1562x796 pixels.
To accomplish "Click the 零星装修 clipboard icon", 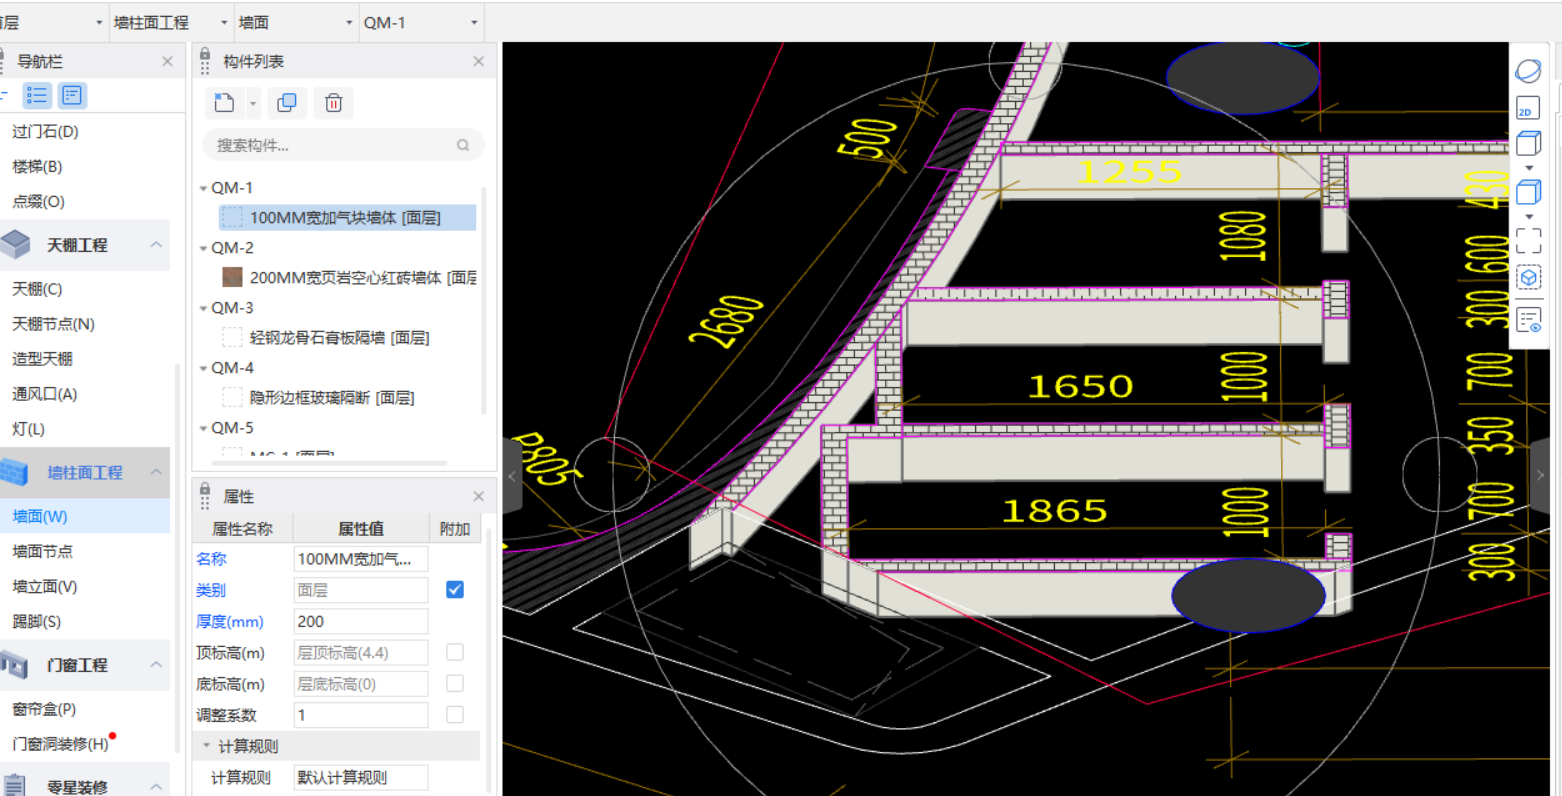I will click(14, 786).
